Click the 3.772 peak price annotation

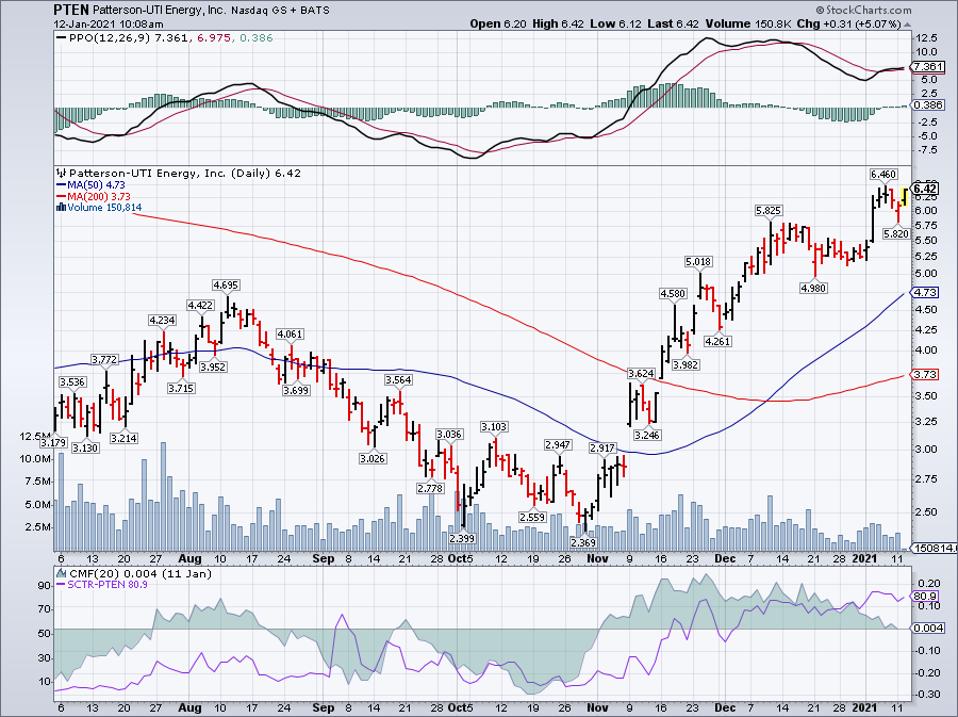click(x=104, y=360)
